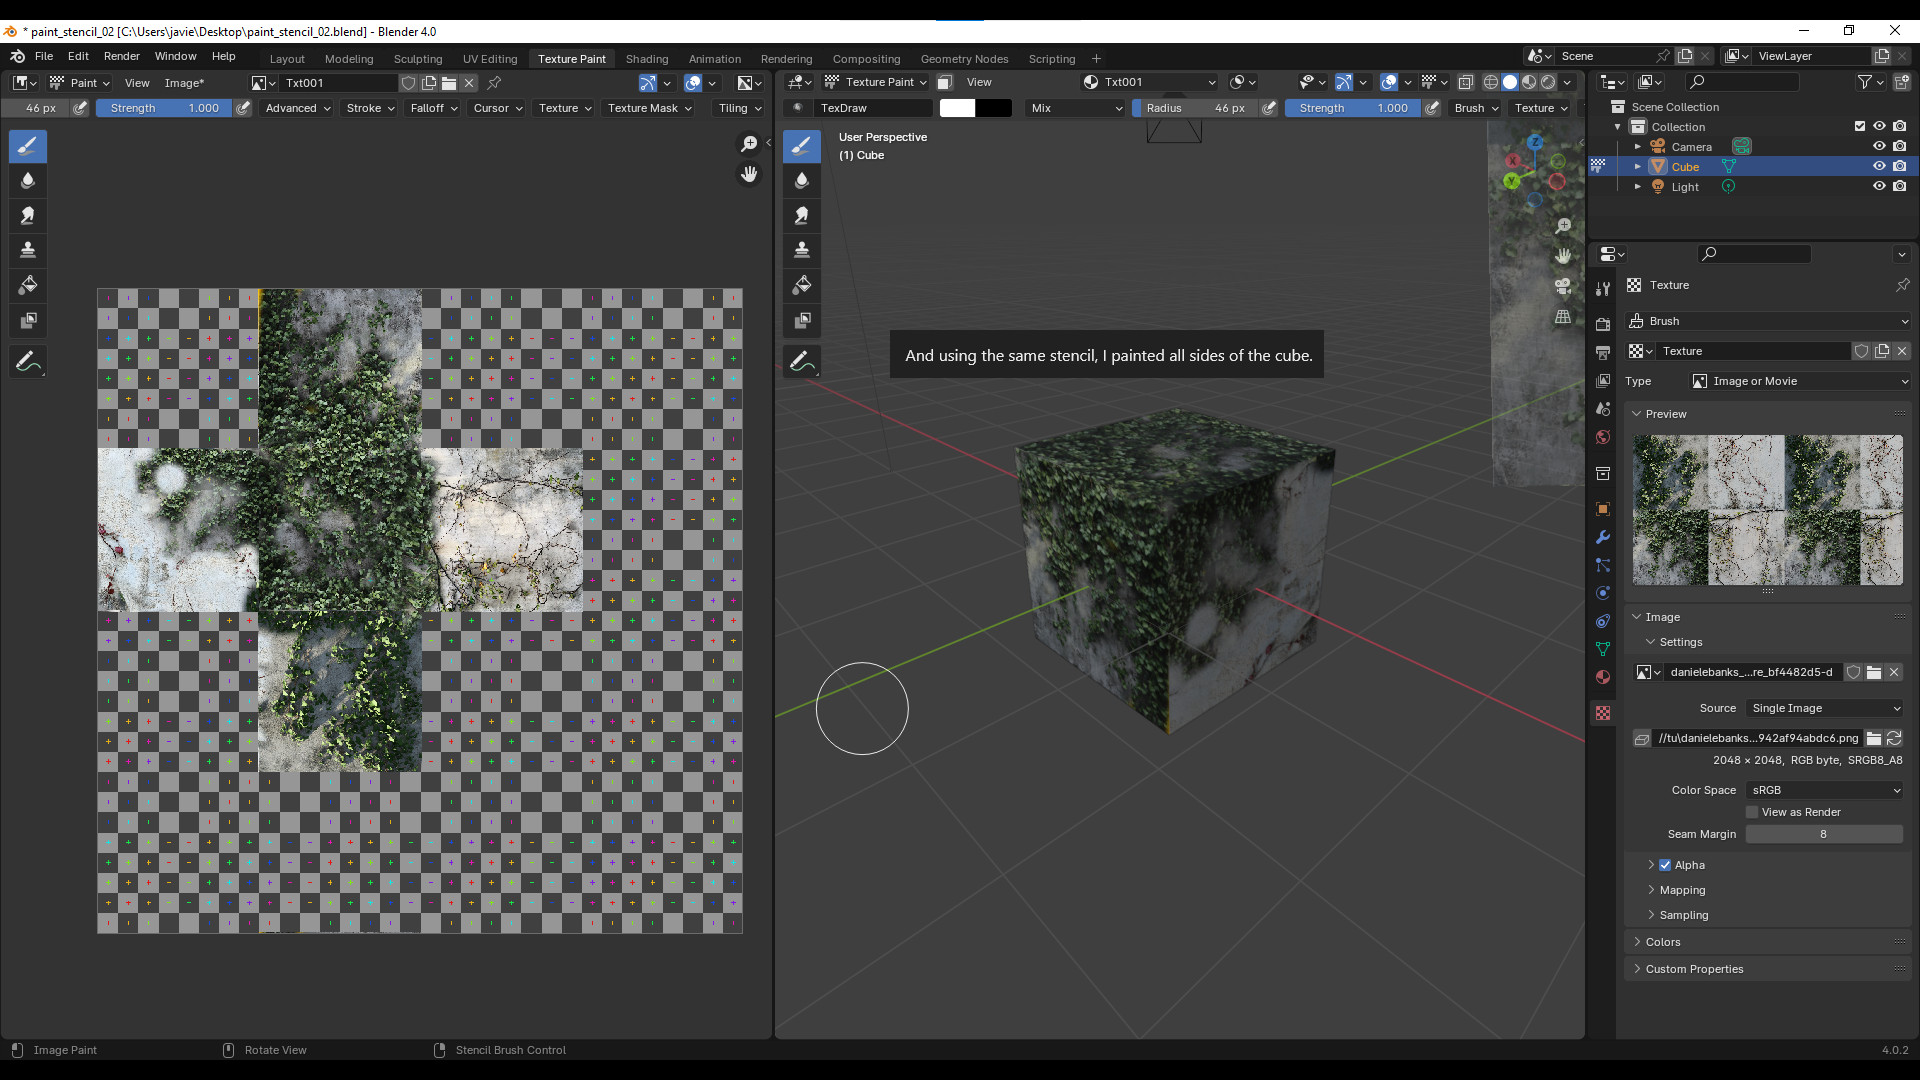1920x1080 pixels.
Task: Open the Output properties tab
Action: tap(1603, 352)
